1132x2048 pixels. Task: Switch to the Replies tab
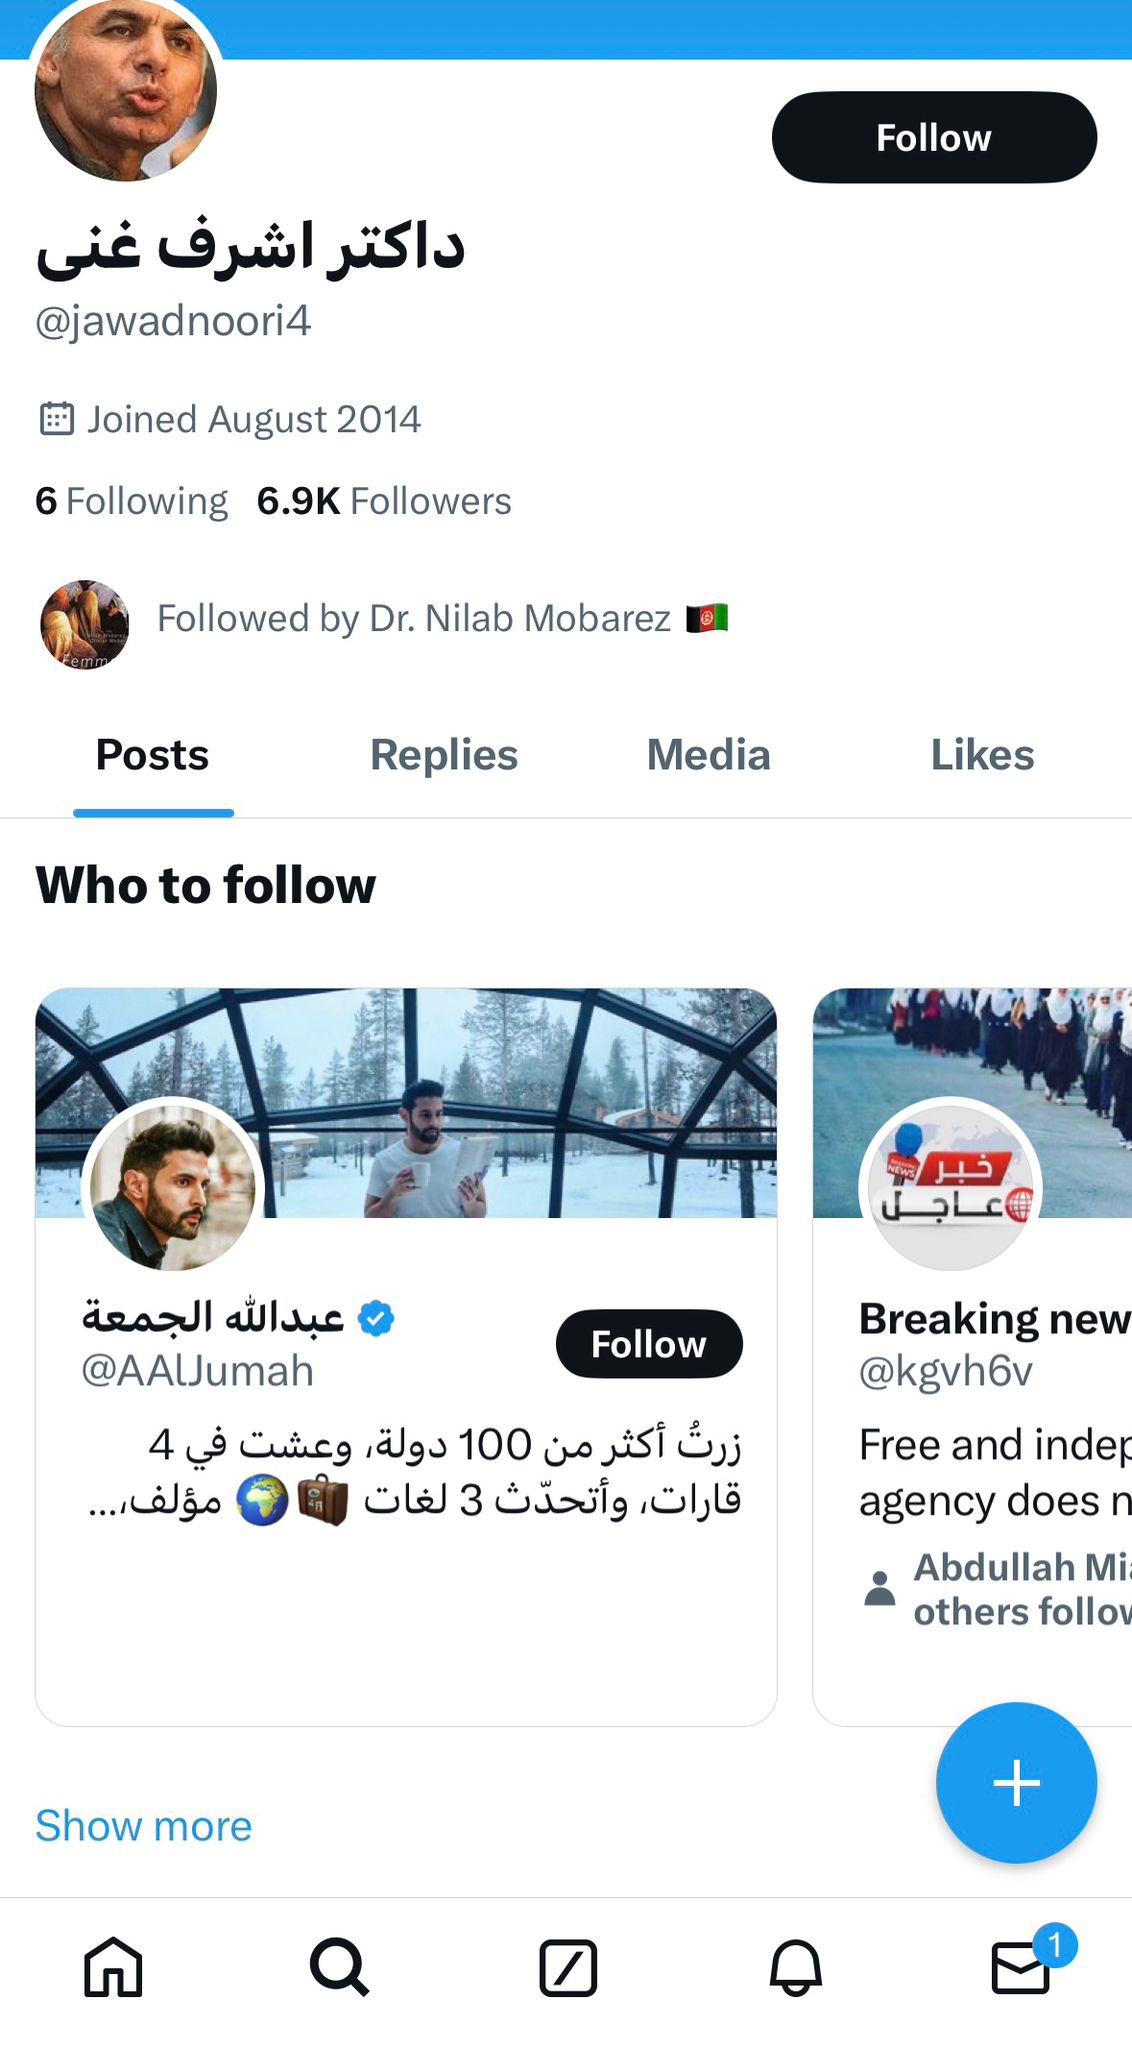click(x=443, y=756)
